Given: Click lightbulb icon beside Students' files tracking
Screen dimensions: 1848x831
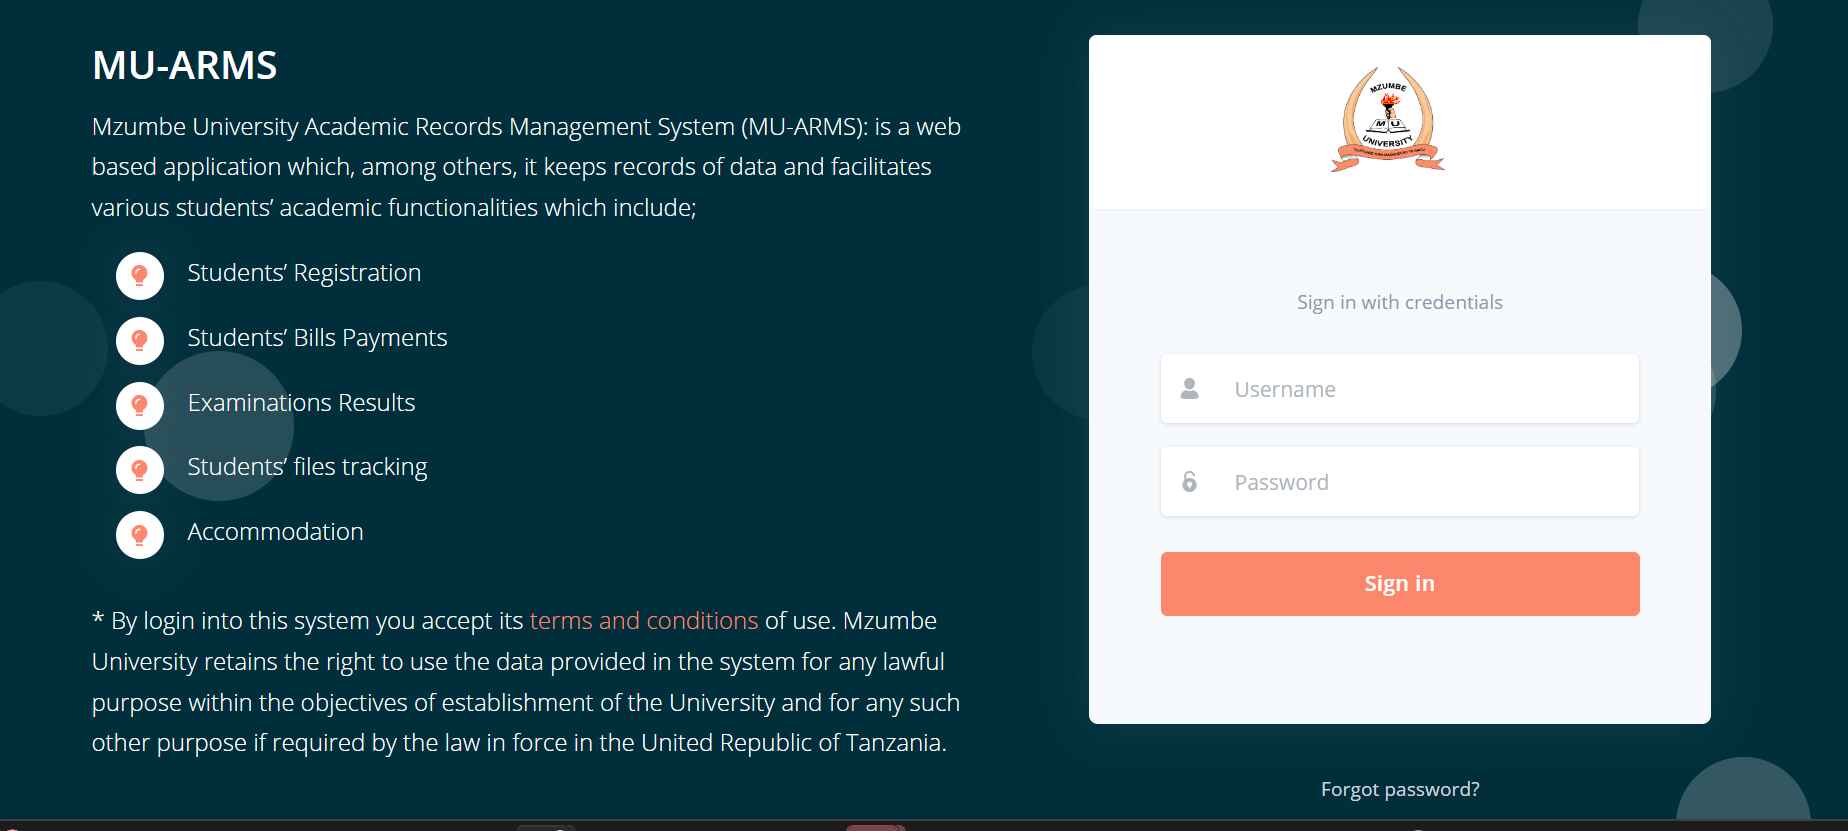Looking at the screenshot, I should coord(140,469).
